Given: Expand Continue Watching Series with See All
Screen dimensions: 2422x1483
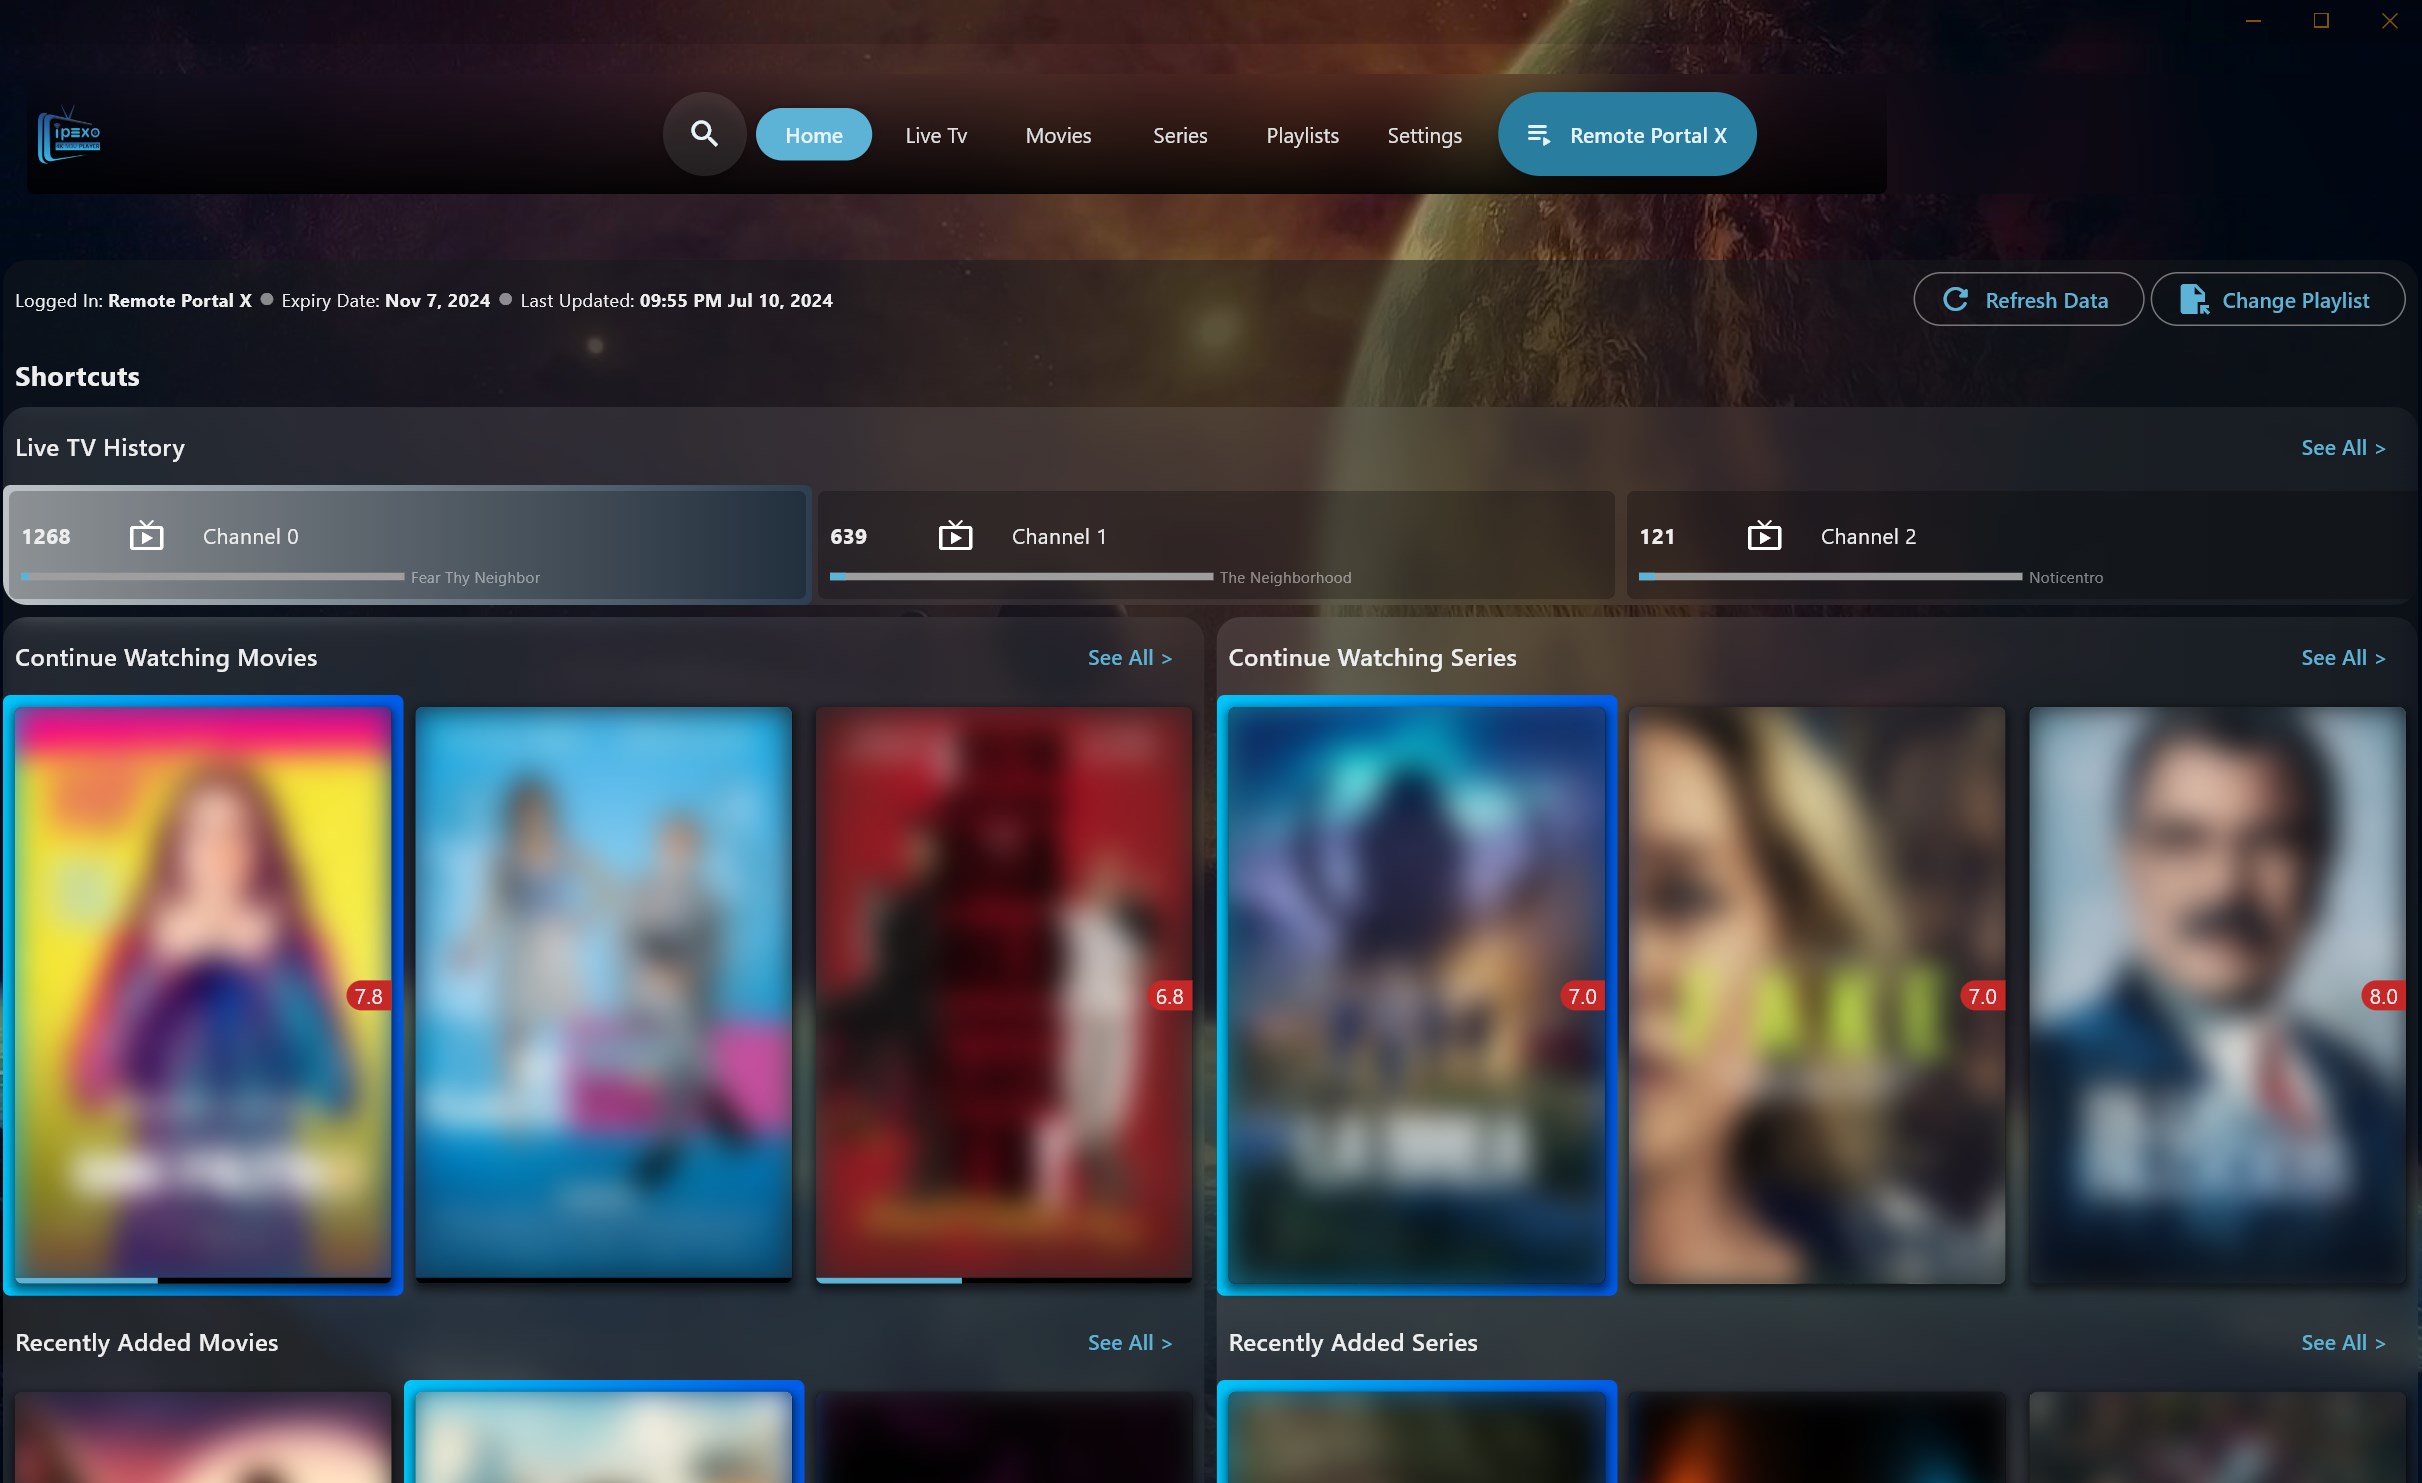Looking at the screenshot, I should [x=2342, y=657].
